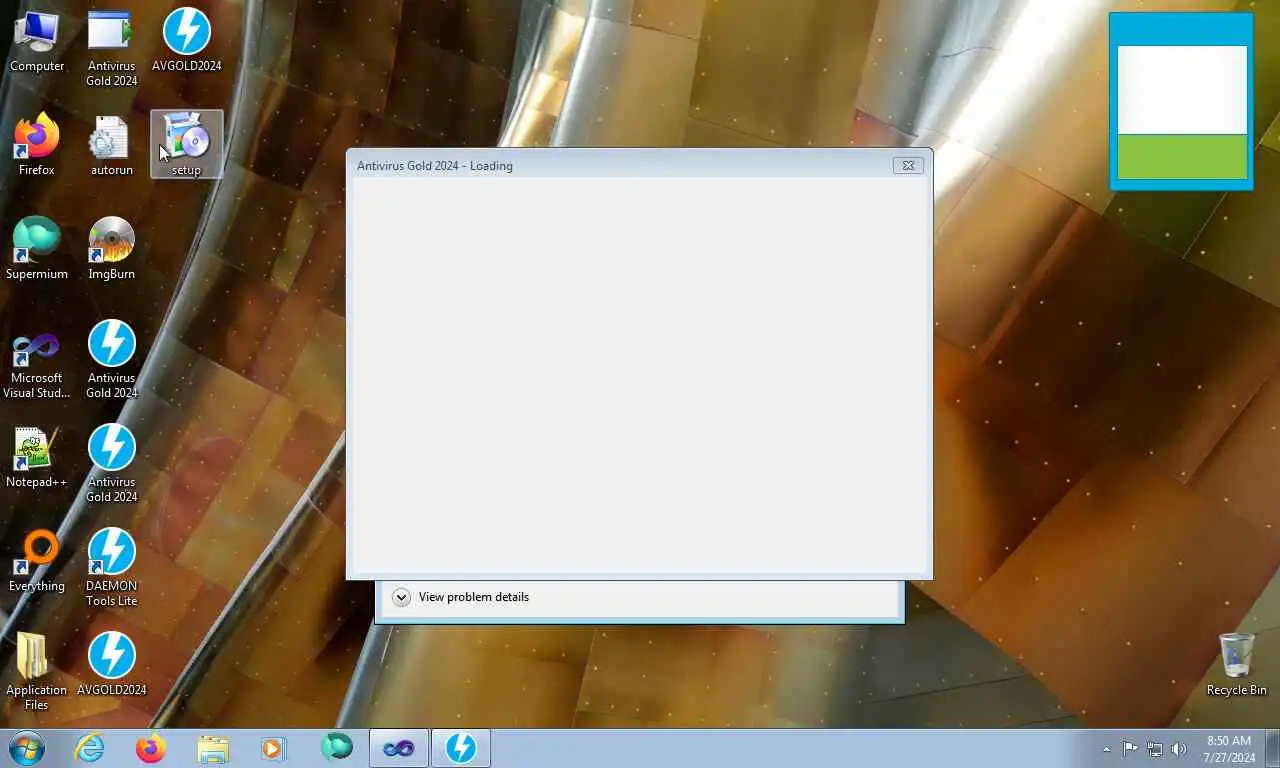Open Windows Media Player from the taskbar
Image resolution: width=1280 pixels, height=768 pixels.
coord(273,748)
